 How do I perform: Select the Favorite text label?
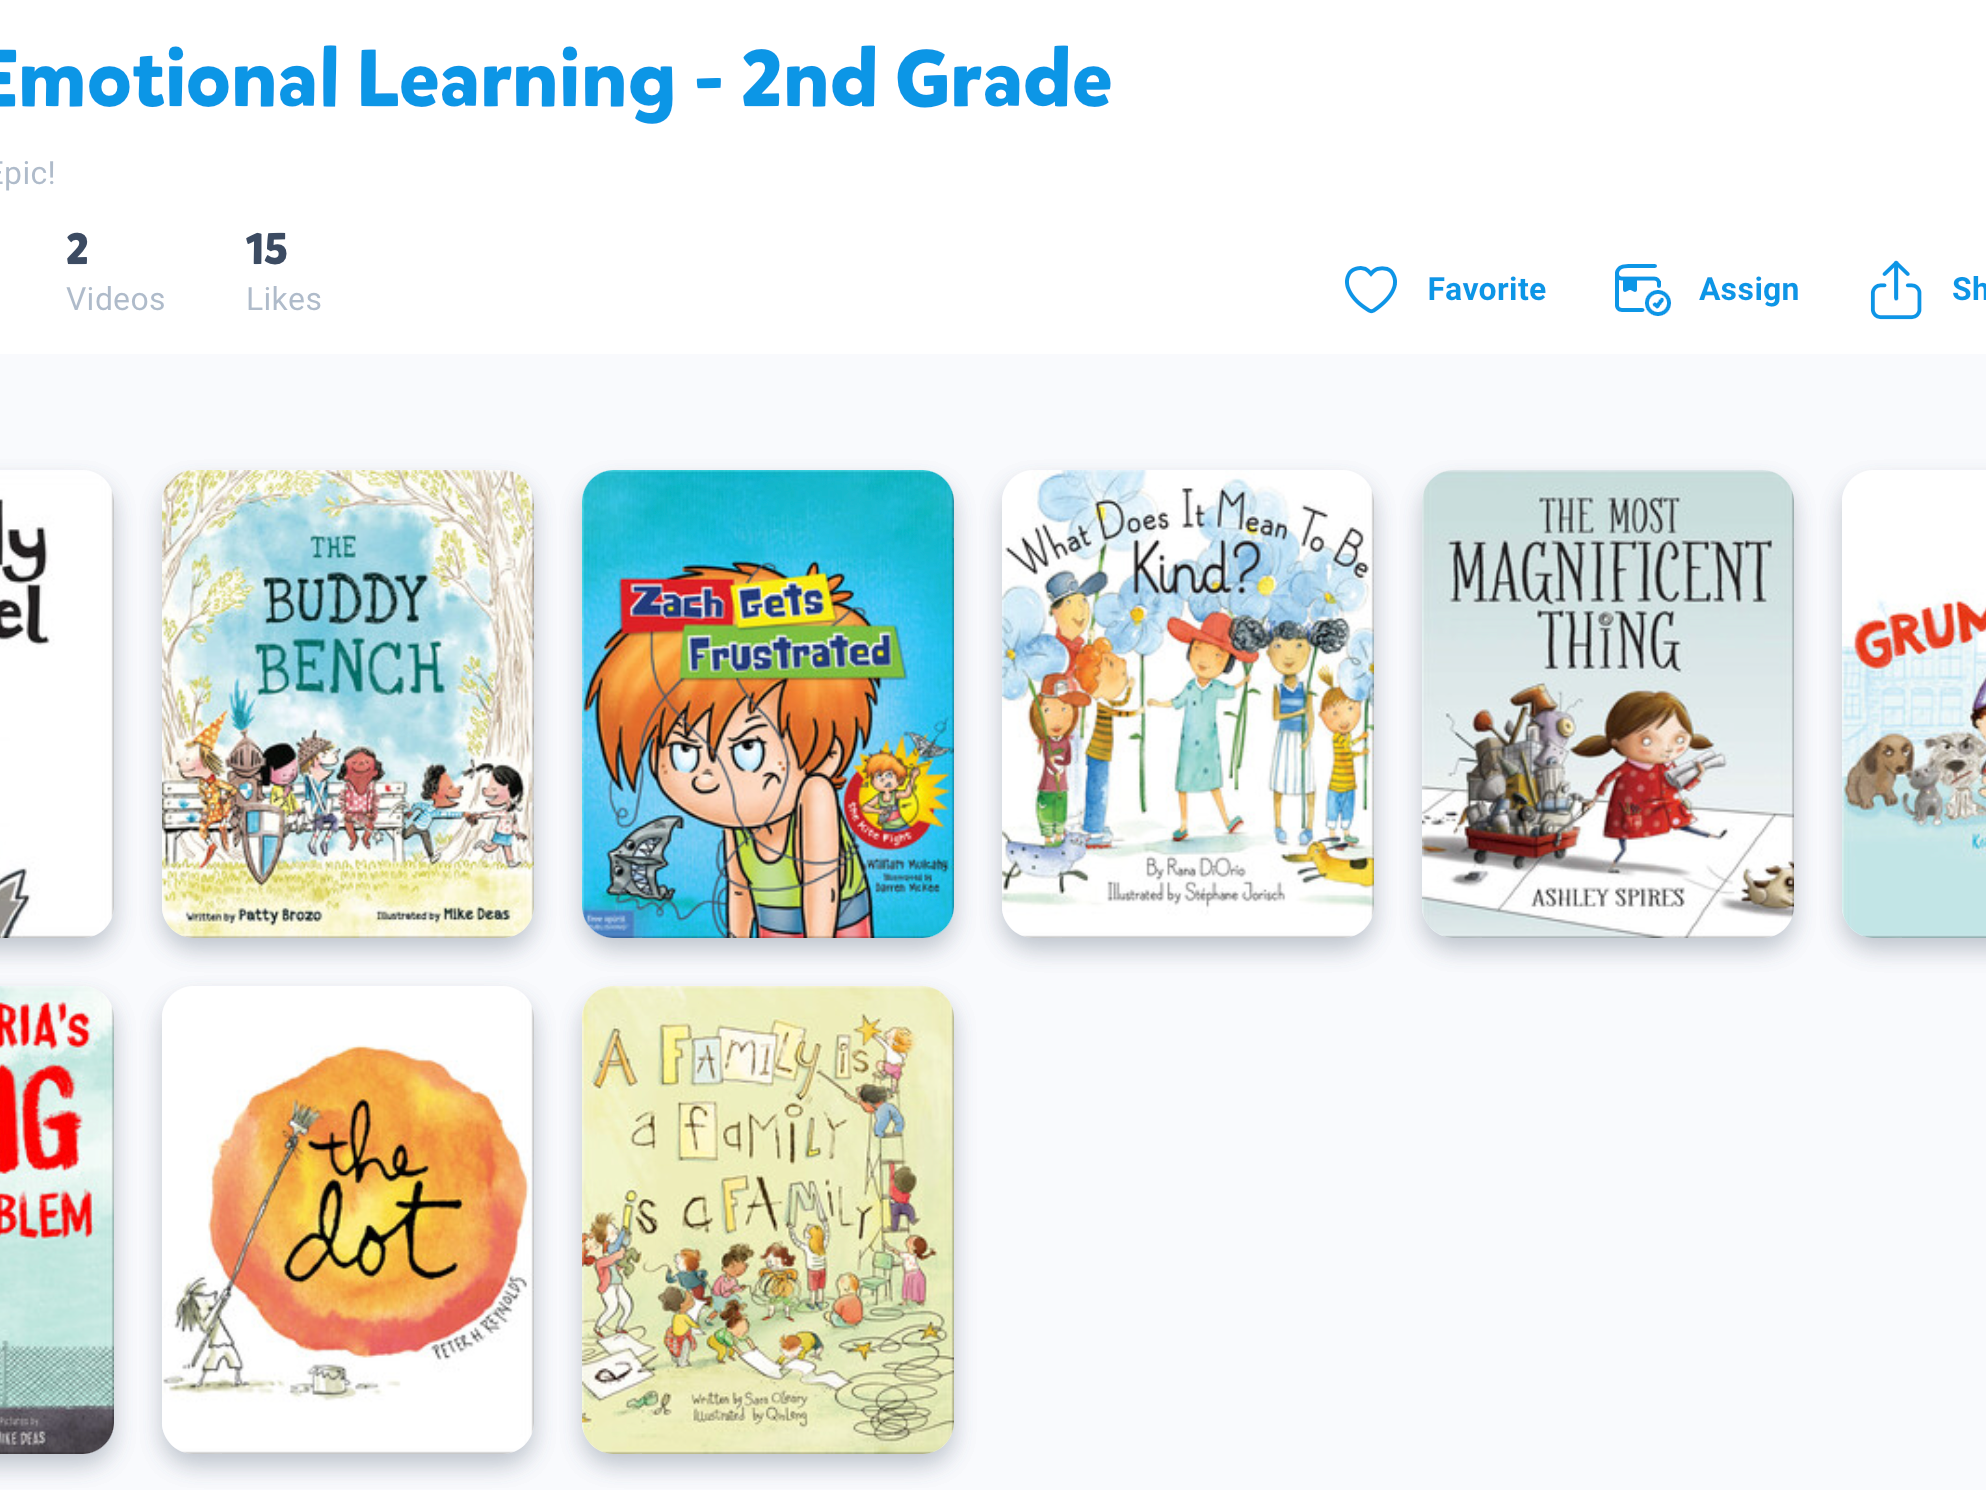point(1486,289)
